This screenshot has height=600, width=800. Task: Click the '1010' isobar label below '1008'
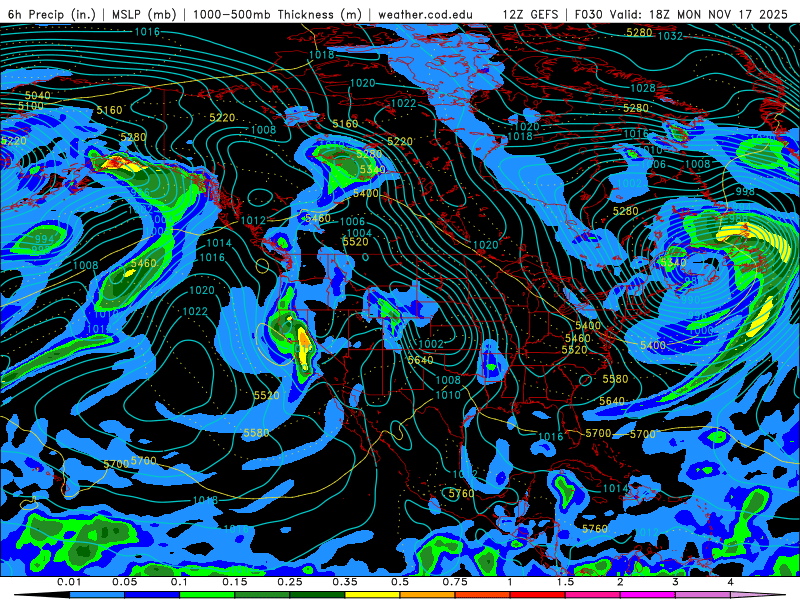[447, 395]
